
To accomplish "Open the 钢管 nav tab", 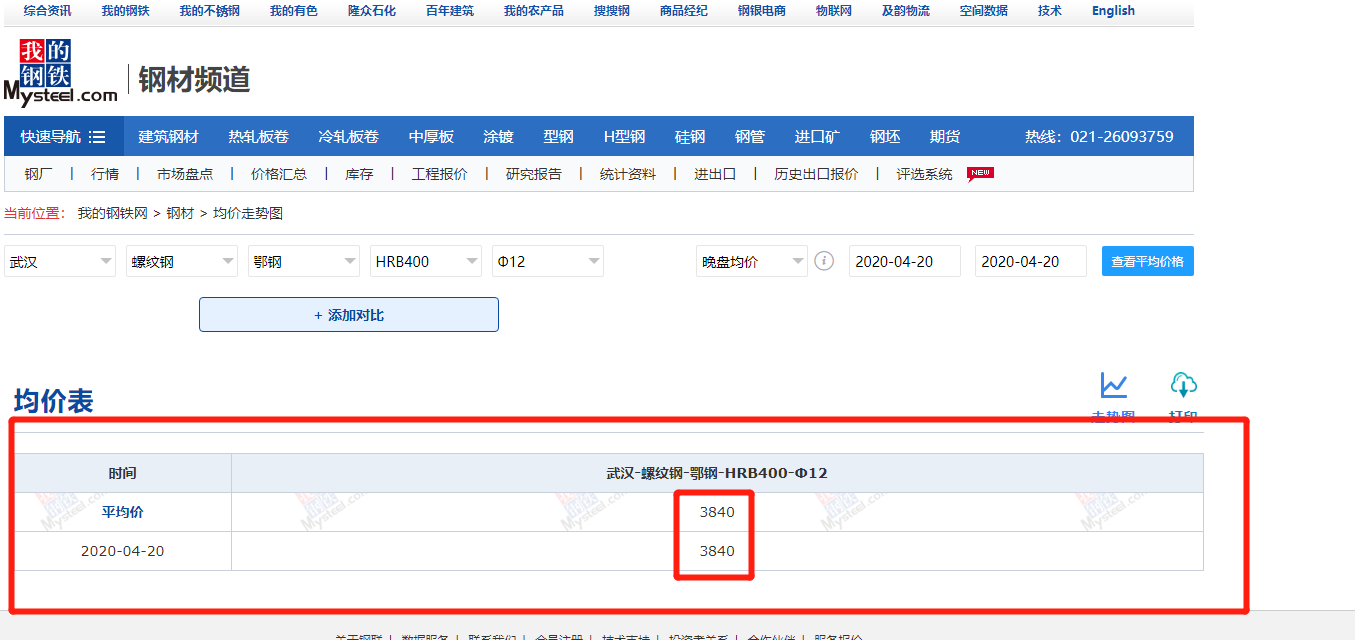I will (x=750, y=136).
